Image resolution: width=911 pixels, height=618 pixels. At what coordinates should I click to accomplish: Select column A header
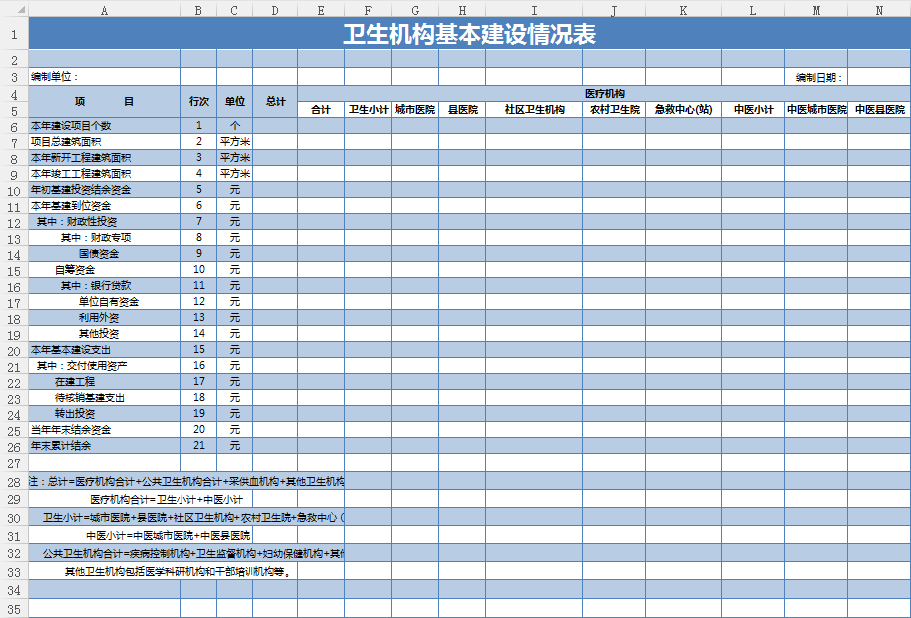tap(104, 9)
